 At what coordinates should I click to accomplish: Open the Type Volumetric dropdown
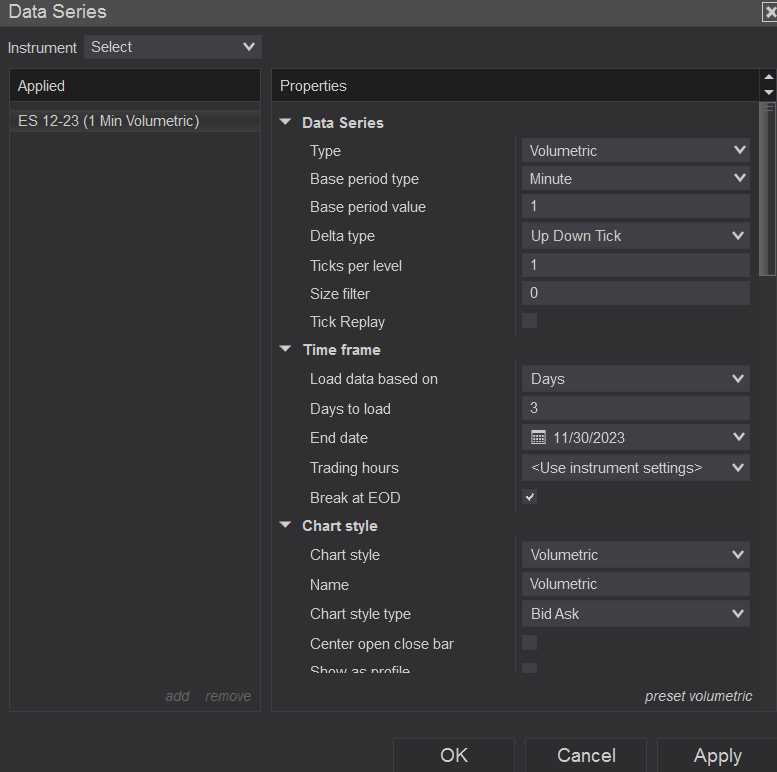[x=635, y=151]
